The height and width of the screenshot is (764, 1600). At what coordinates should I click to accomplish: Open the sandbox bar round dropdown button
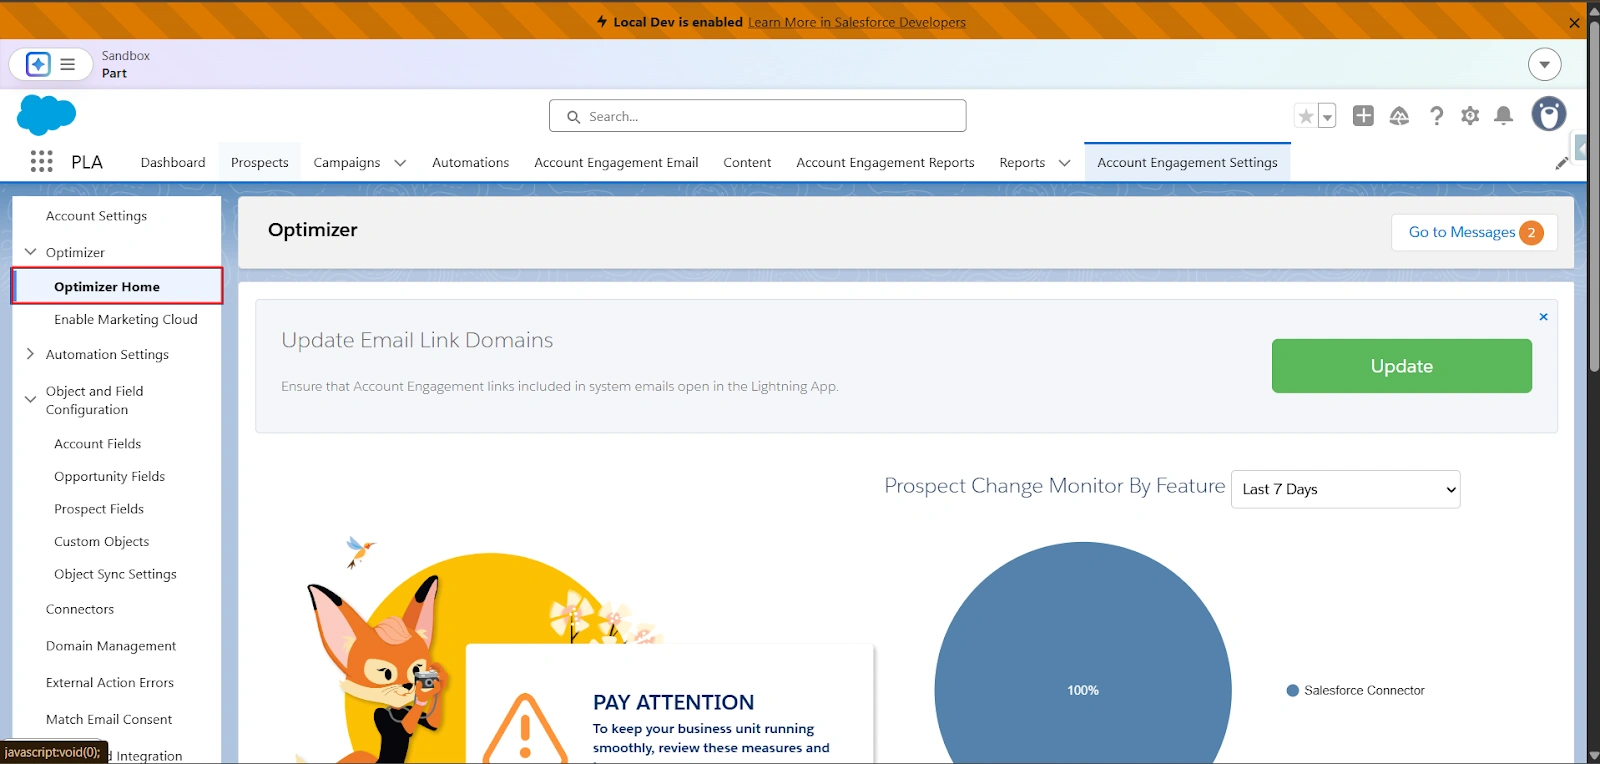pos(1545,64)
